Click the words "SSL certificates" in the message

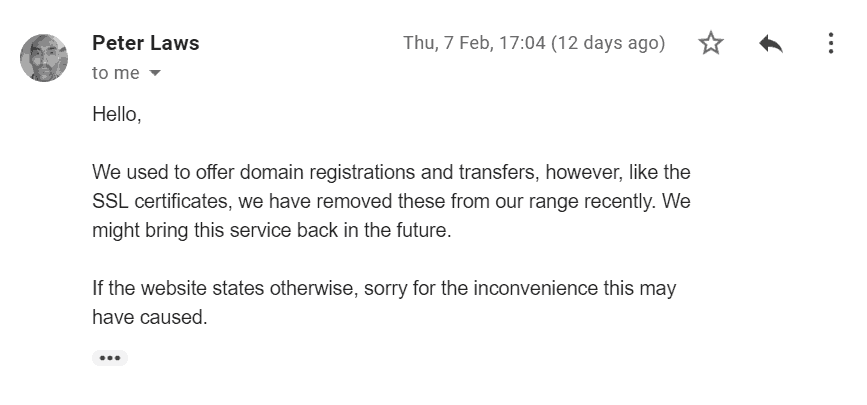tap(160, 201)
